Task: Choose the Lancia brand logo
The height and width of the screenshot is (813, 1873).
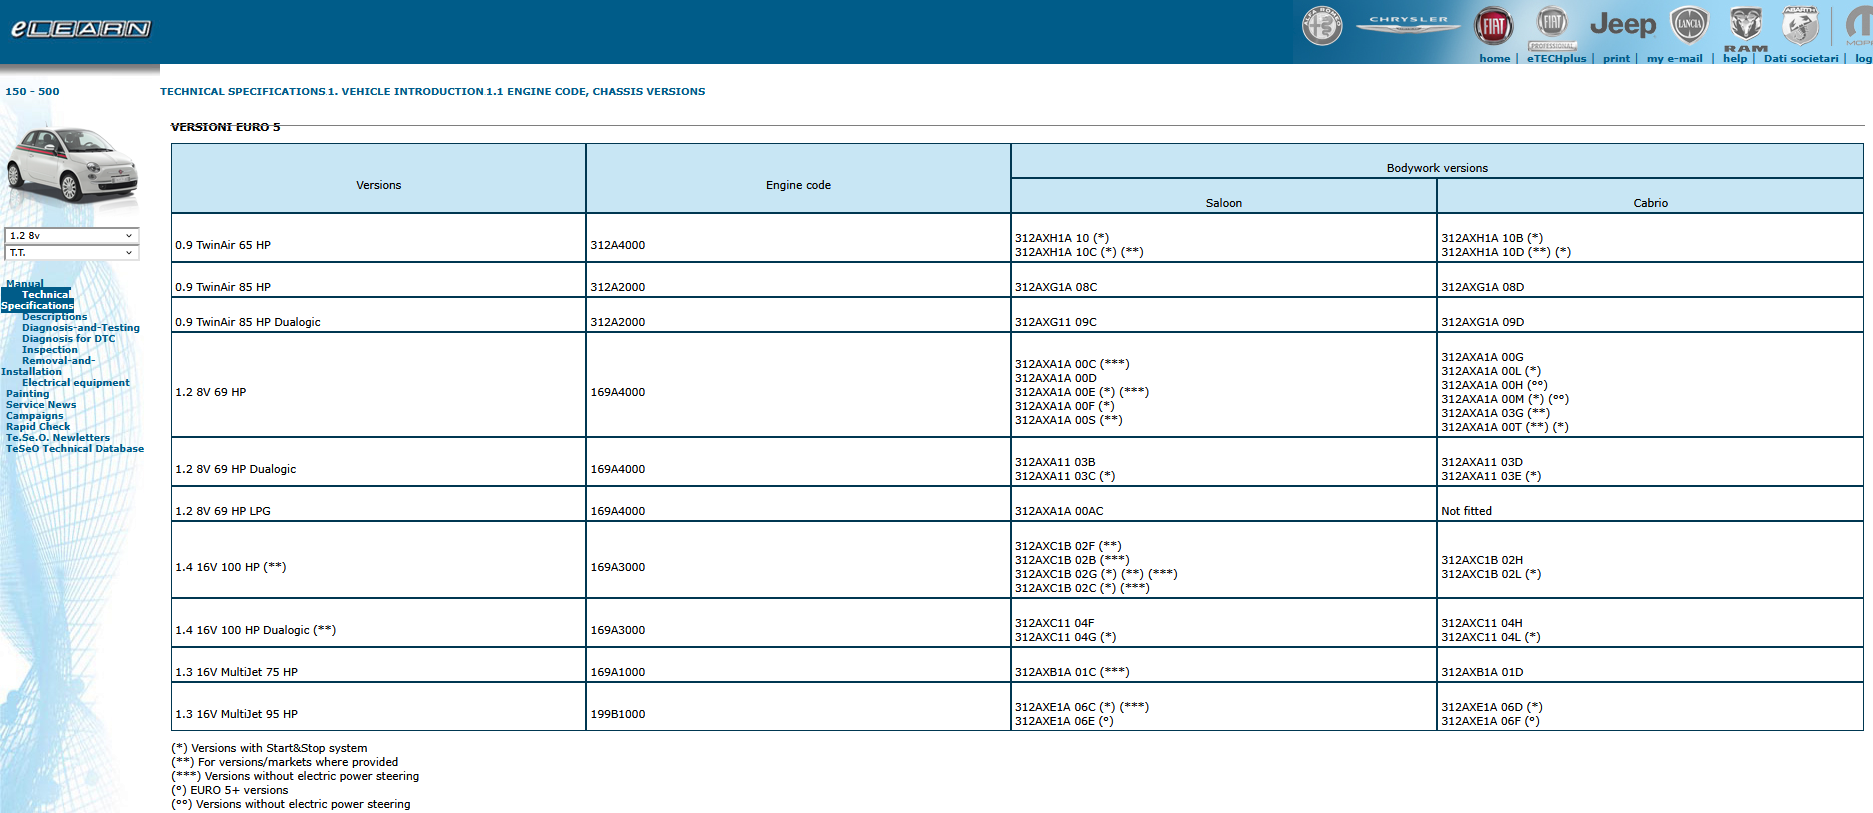Action: [1689, 25]
